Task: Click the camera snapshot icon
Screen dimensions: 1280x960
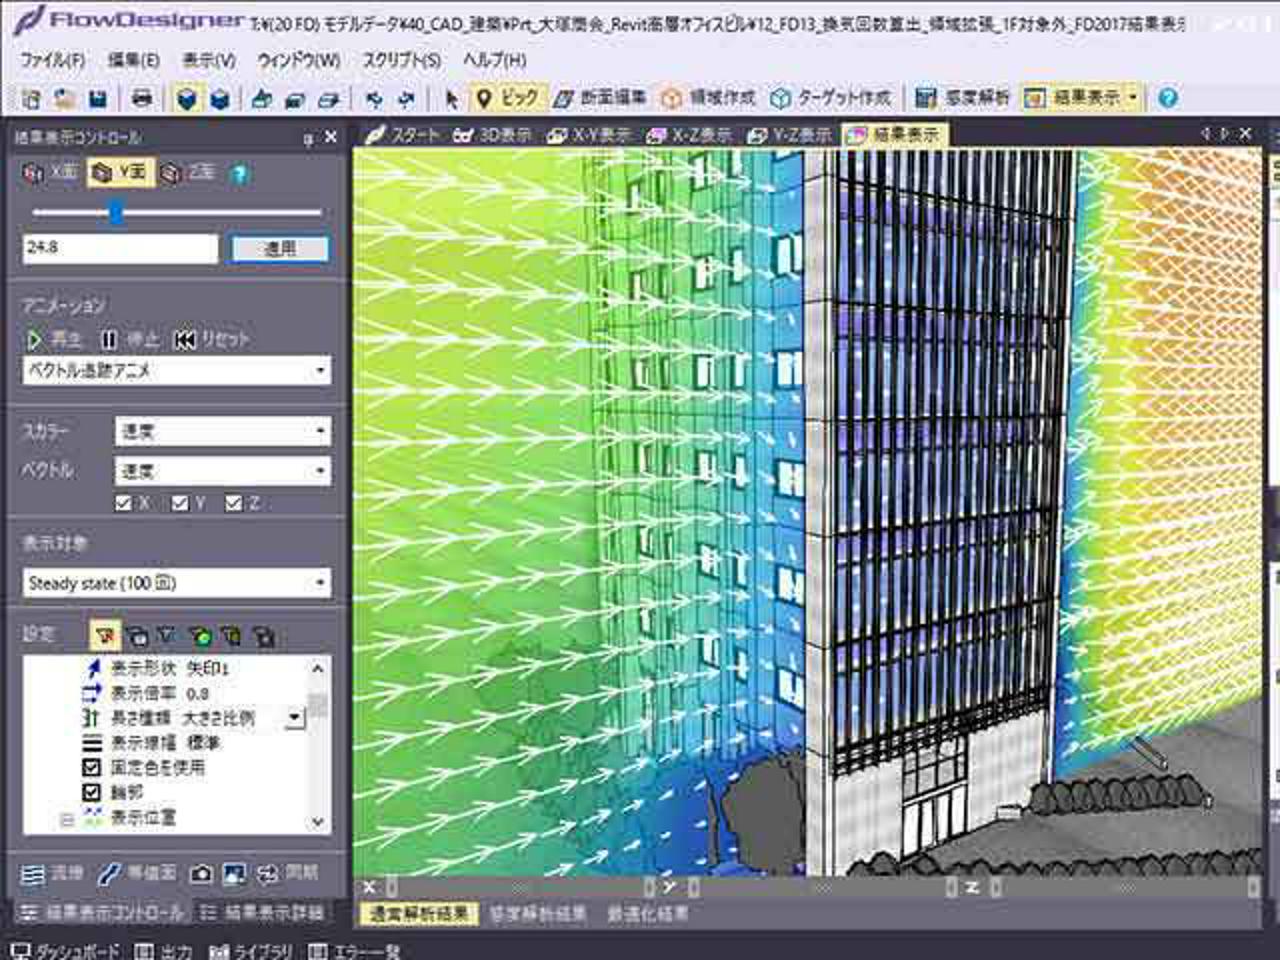Action: click(201, 874)
